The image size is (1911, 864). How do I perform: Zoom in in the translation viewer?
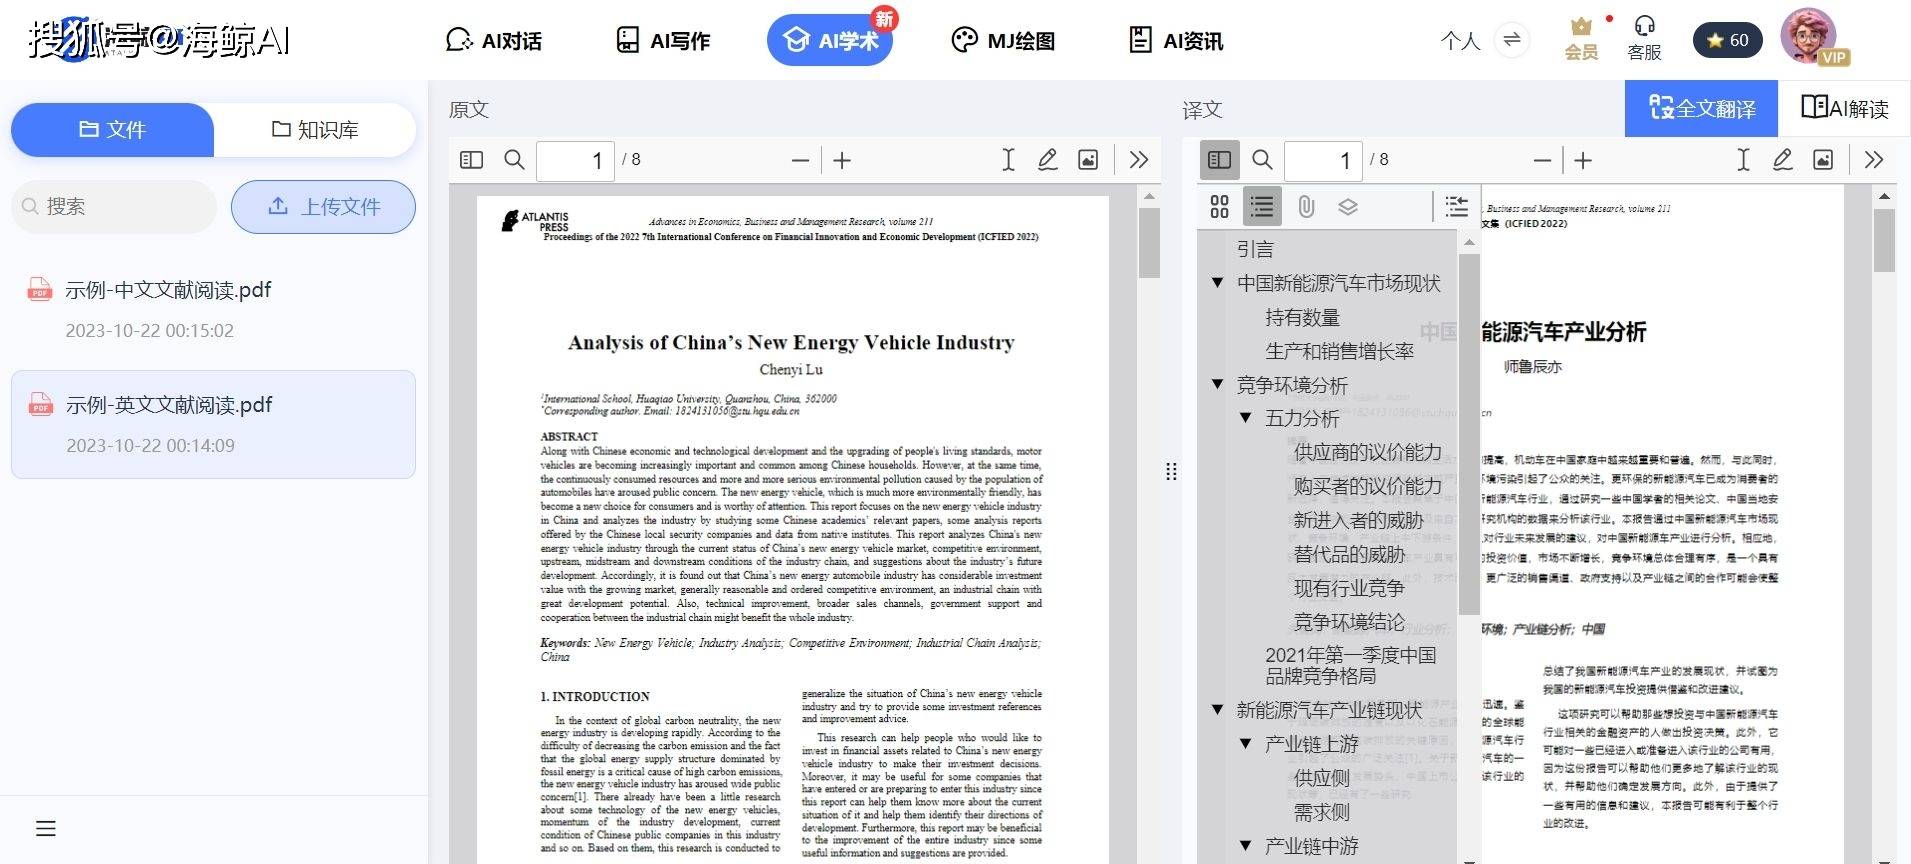click(1583, 160)
